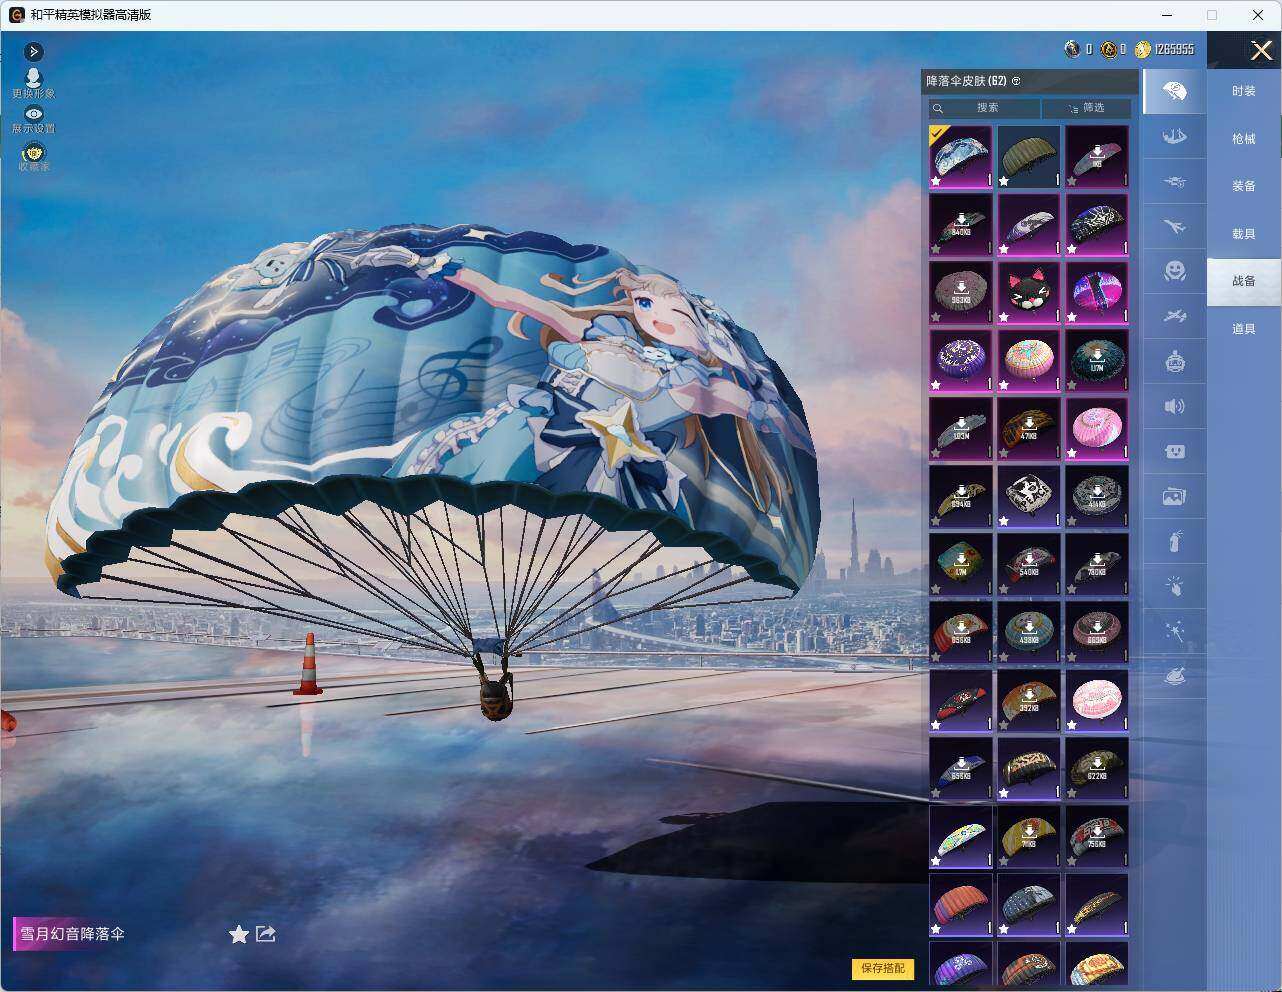Download the parachute skin labeled 498KB

[1029, 633]
